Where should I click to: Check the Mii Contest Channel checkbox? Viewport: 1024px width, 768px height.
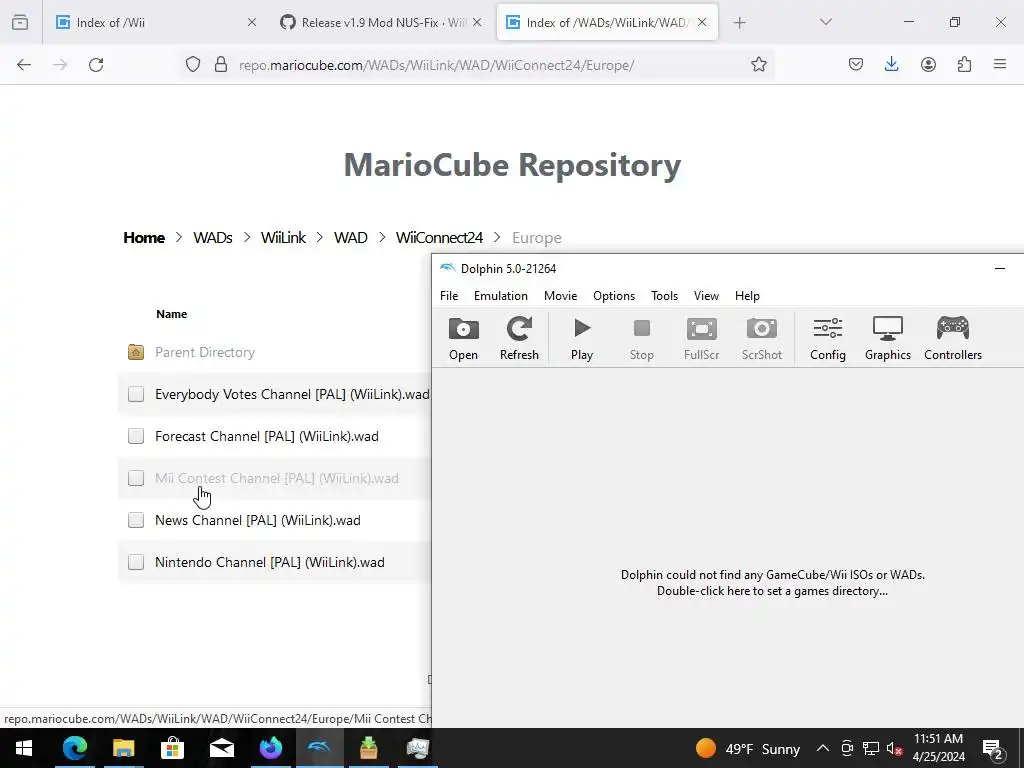[x=136, y=478]
